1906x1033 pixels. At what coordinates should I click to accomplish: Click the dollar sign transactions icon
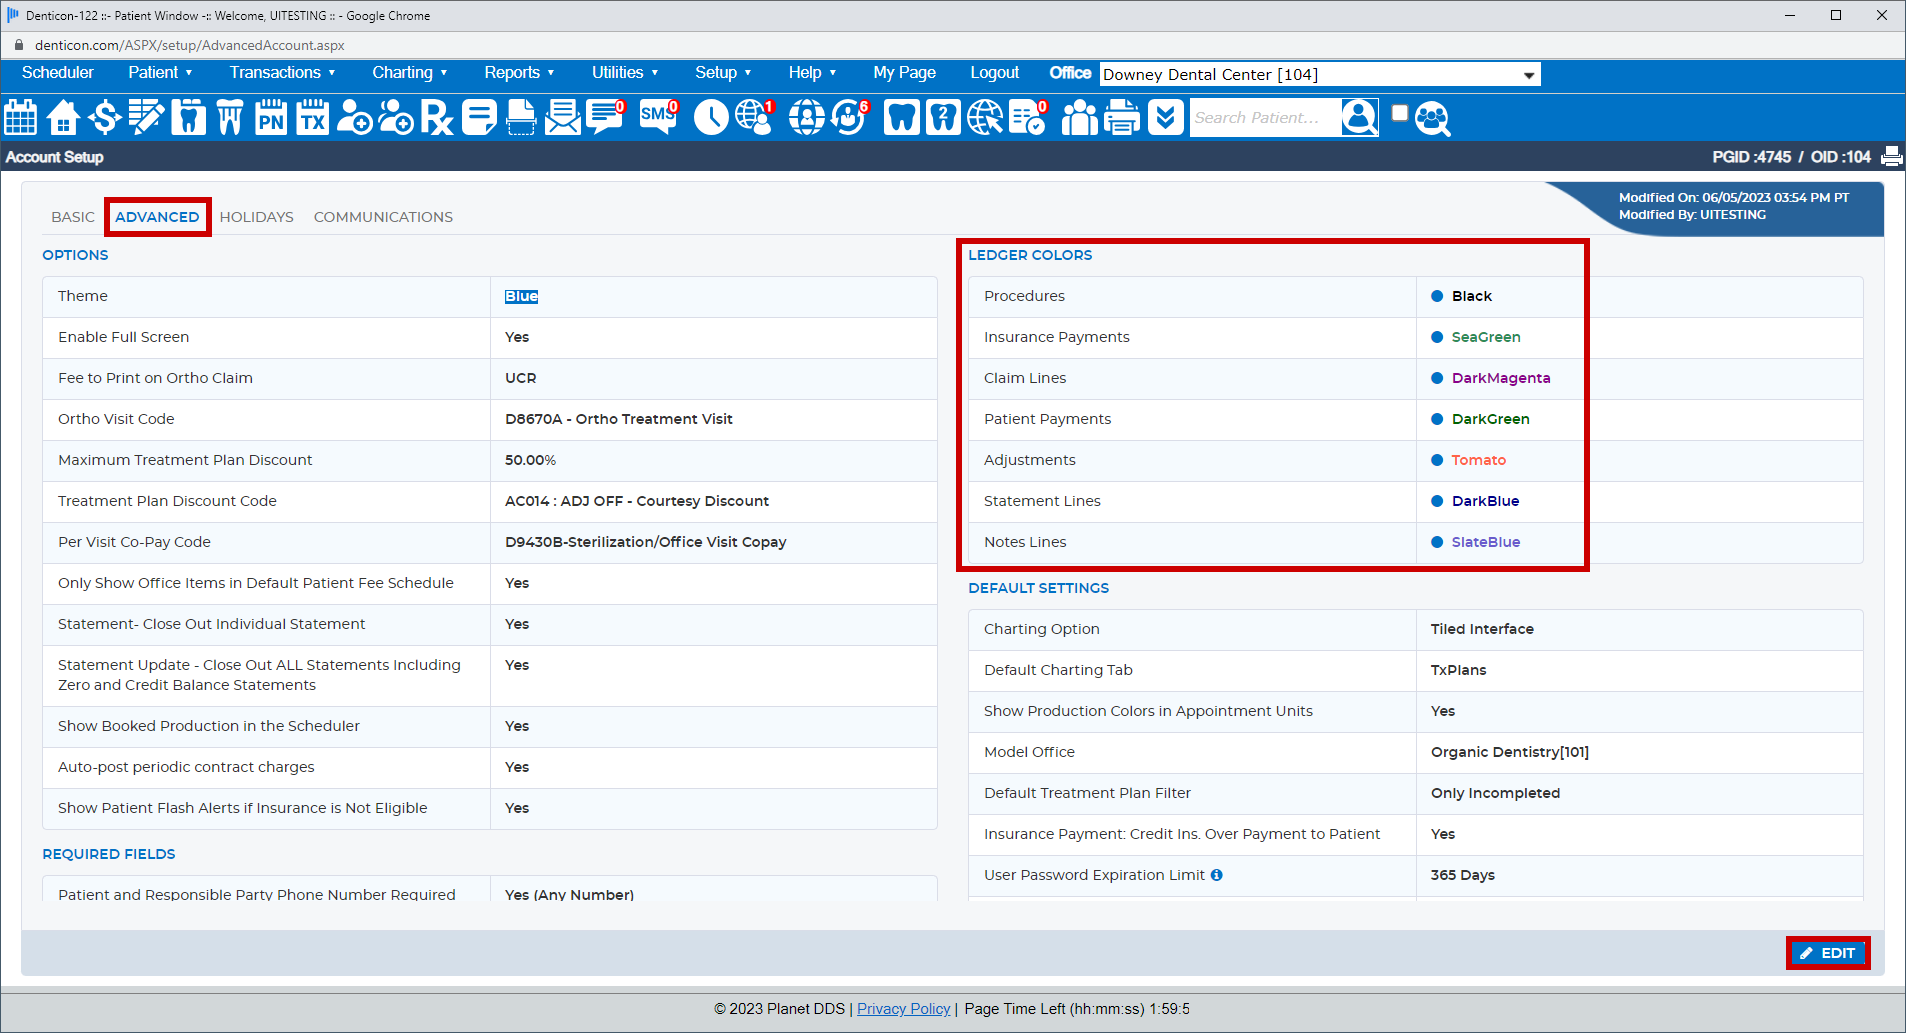click(104, 118)
